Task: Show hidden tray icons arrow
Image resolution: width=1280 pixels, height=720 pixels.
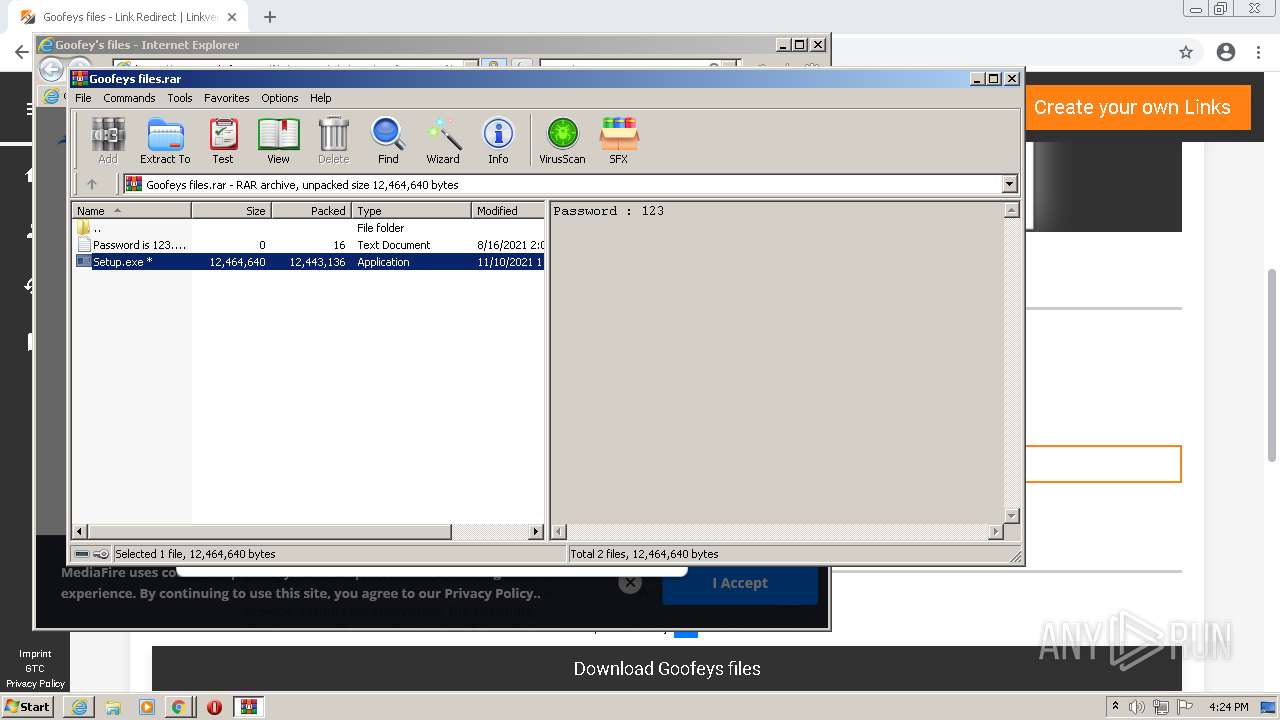Action: click(x=1115, y=707)
